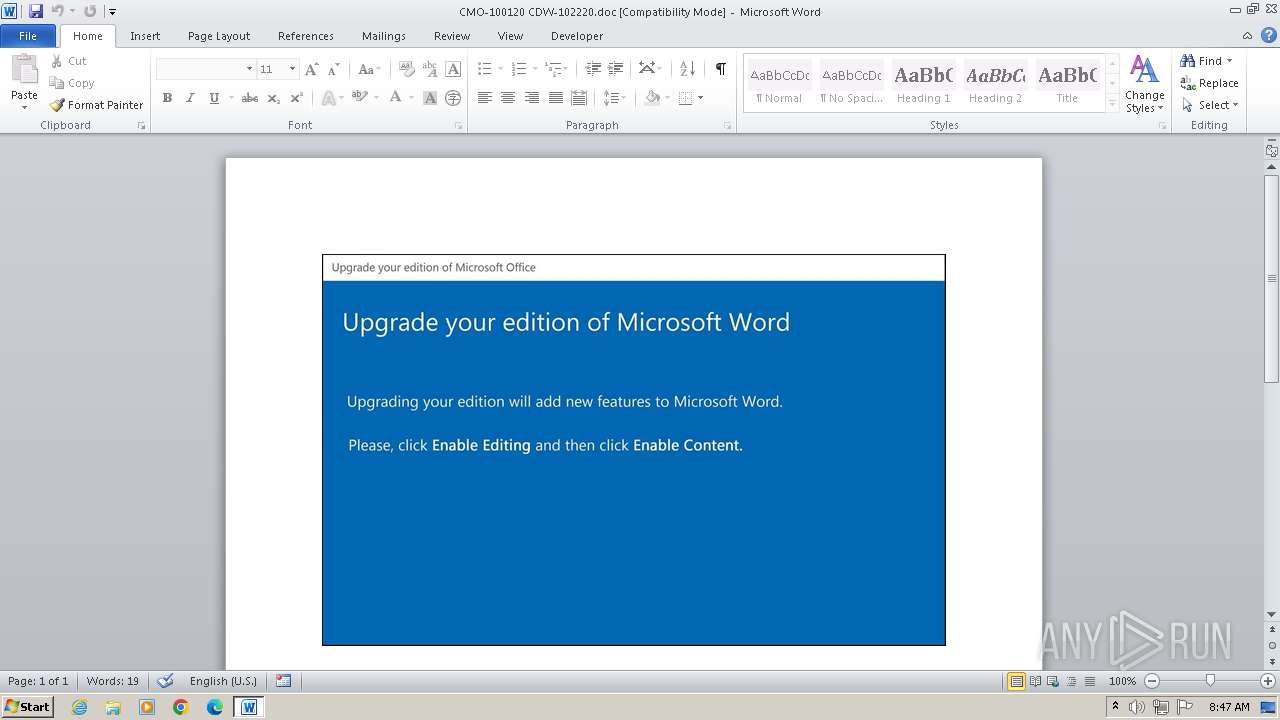Sort the selected paragraphs

(687, 69)
